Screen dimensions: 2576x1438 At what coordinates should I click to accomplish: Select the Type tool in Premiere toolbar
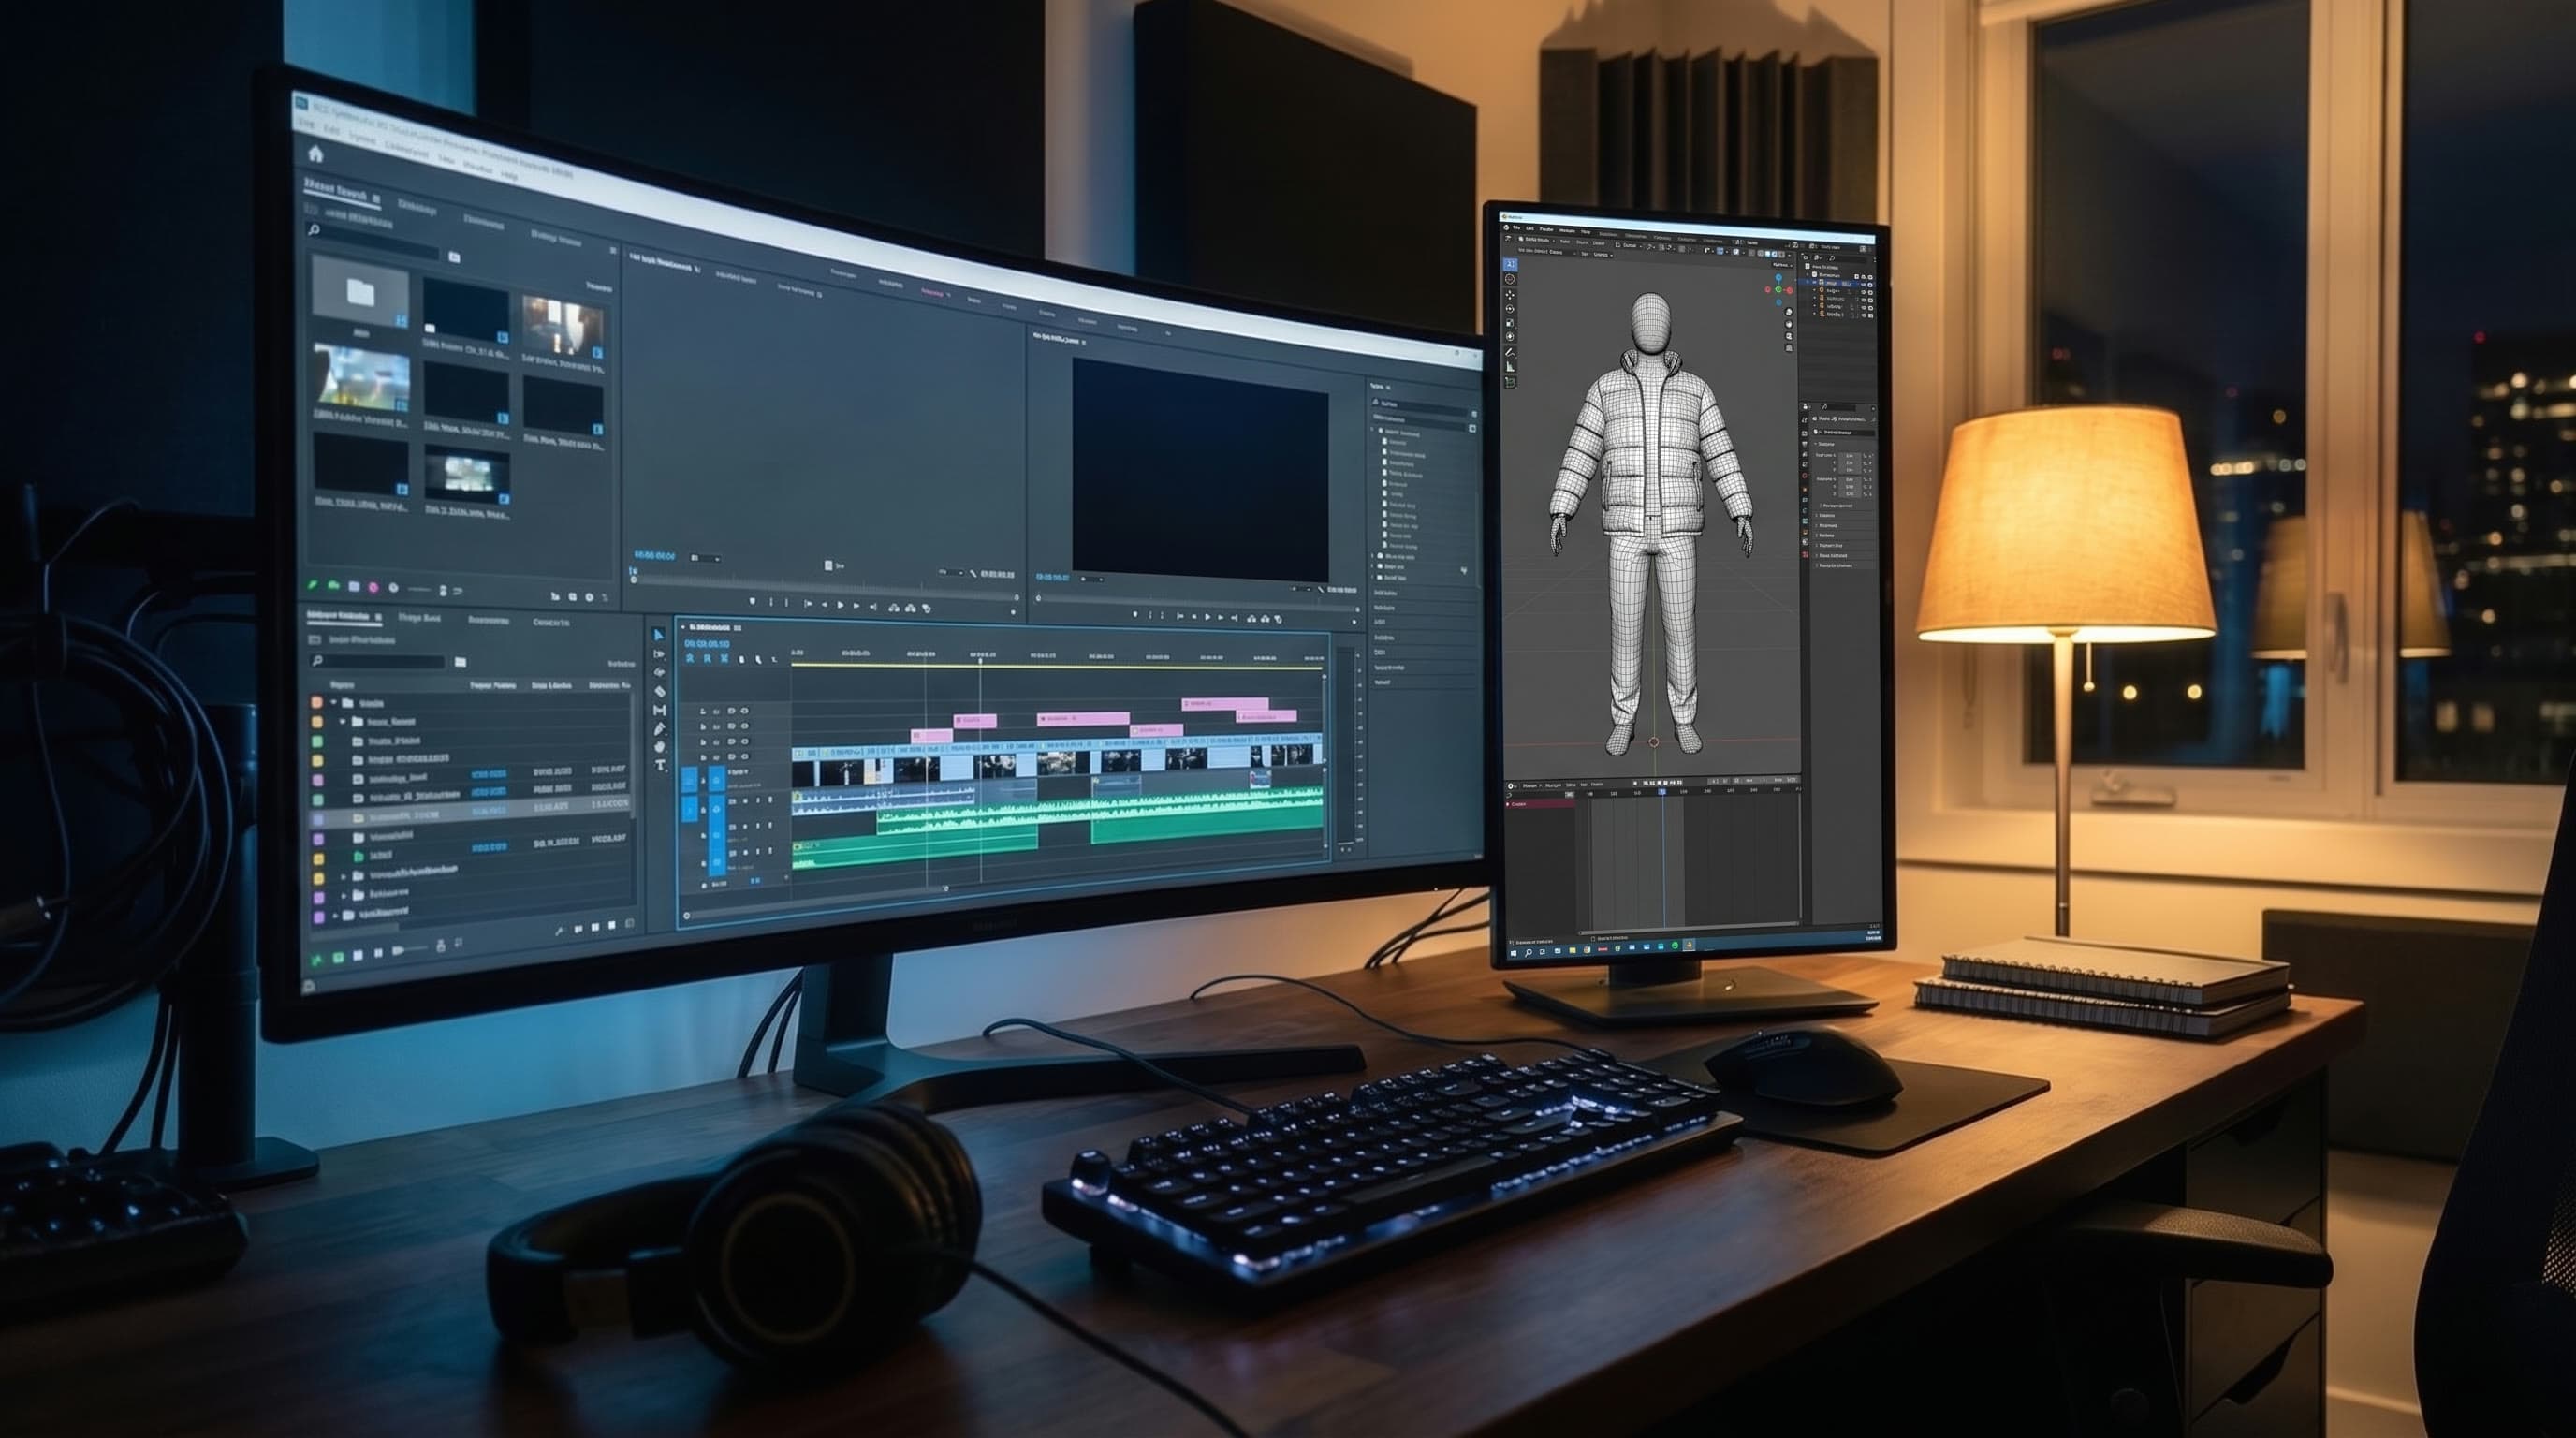tap(661, 765)
